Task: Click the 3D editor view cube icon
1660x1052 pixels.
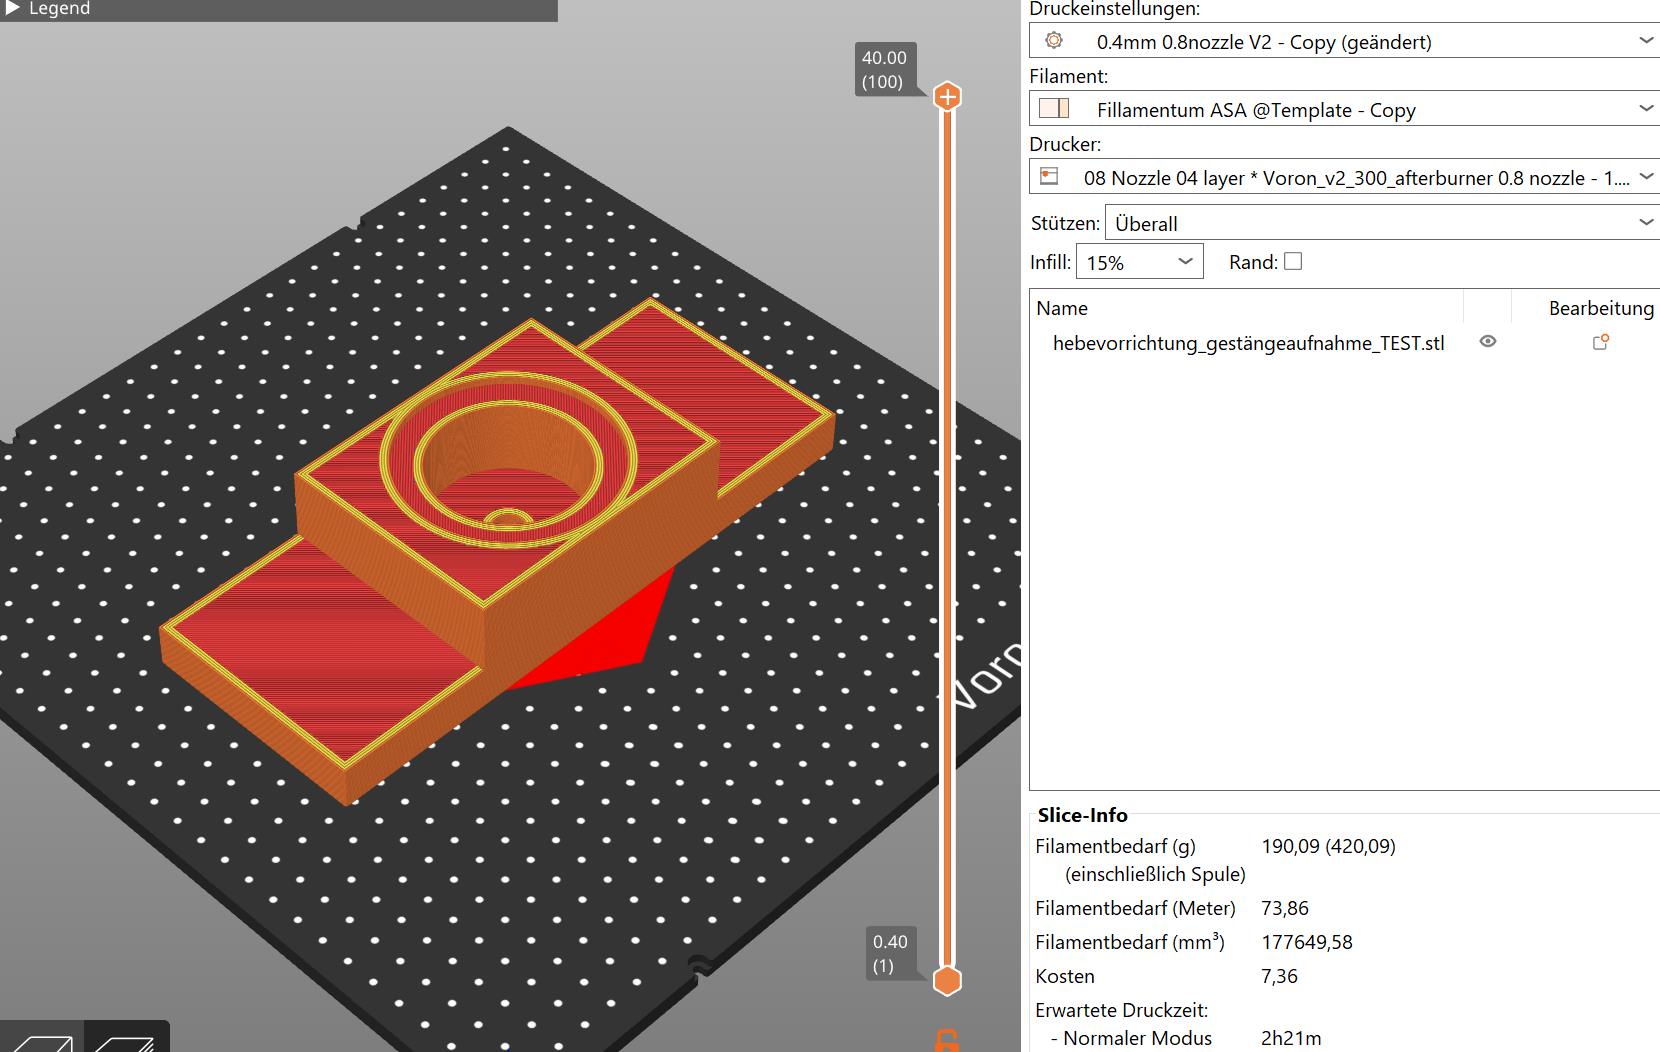Action: tap(42, 1040)
